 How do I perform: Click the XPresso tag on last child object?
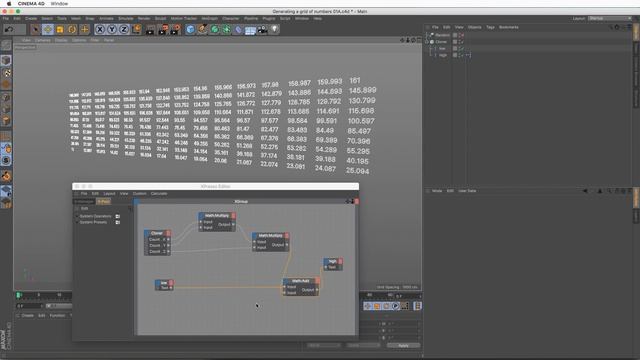(468, 55)
